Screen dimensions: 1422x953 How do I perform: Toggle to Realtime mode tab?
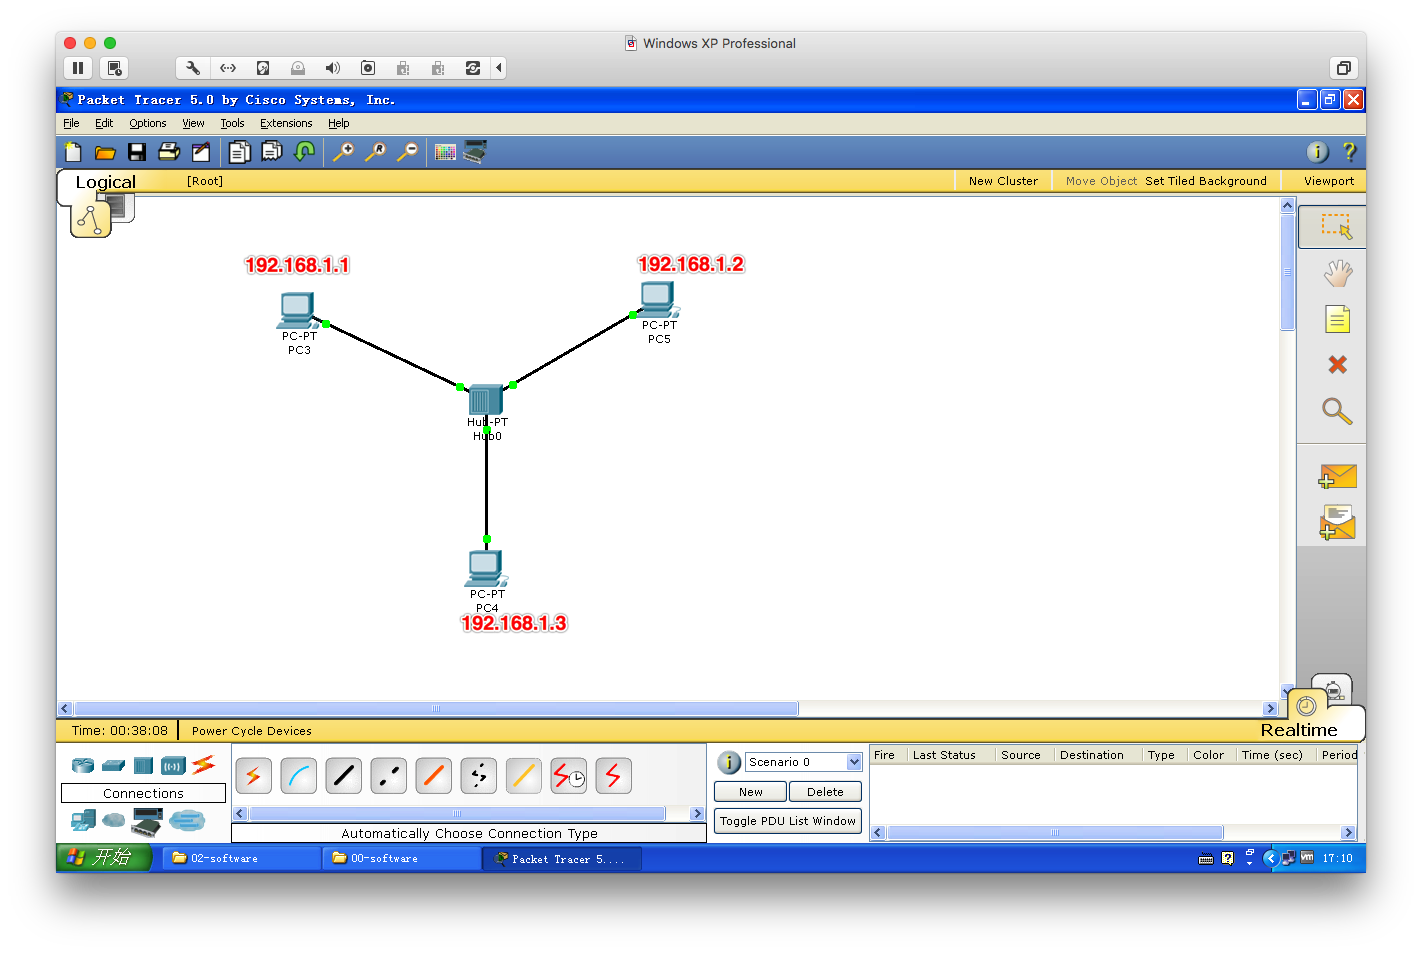tap(1298, 730)
